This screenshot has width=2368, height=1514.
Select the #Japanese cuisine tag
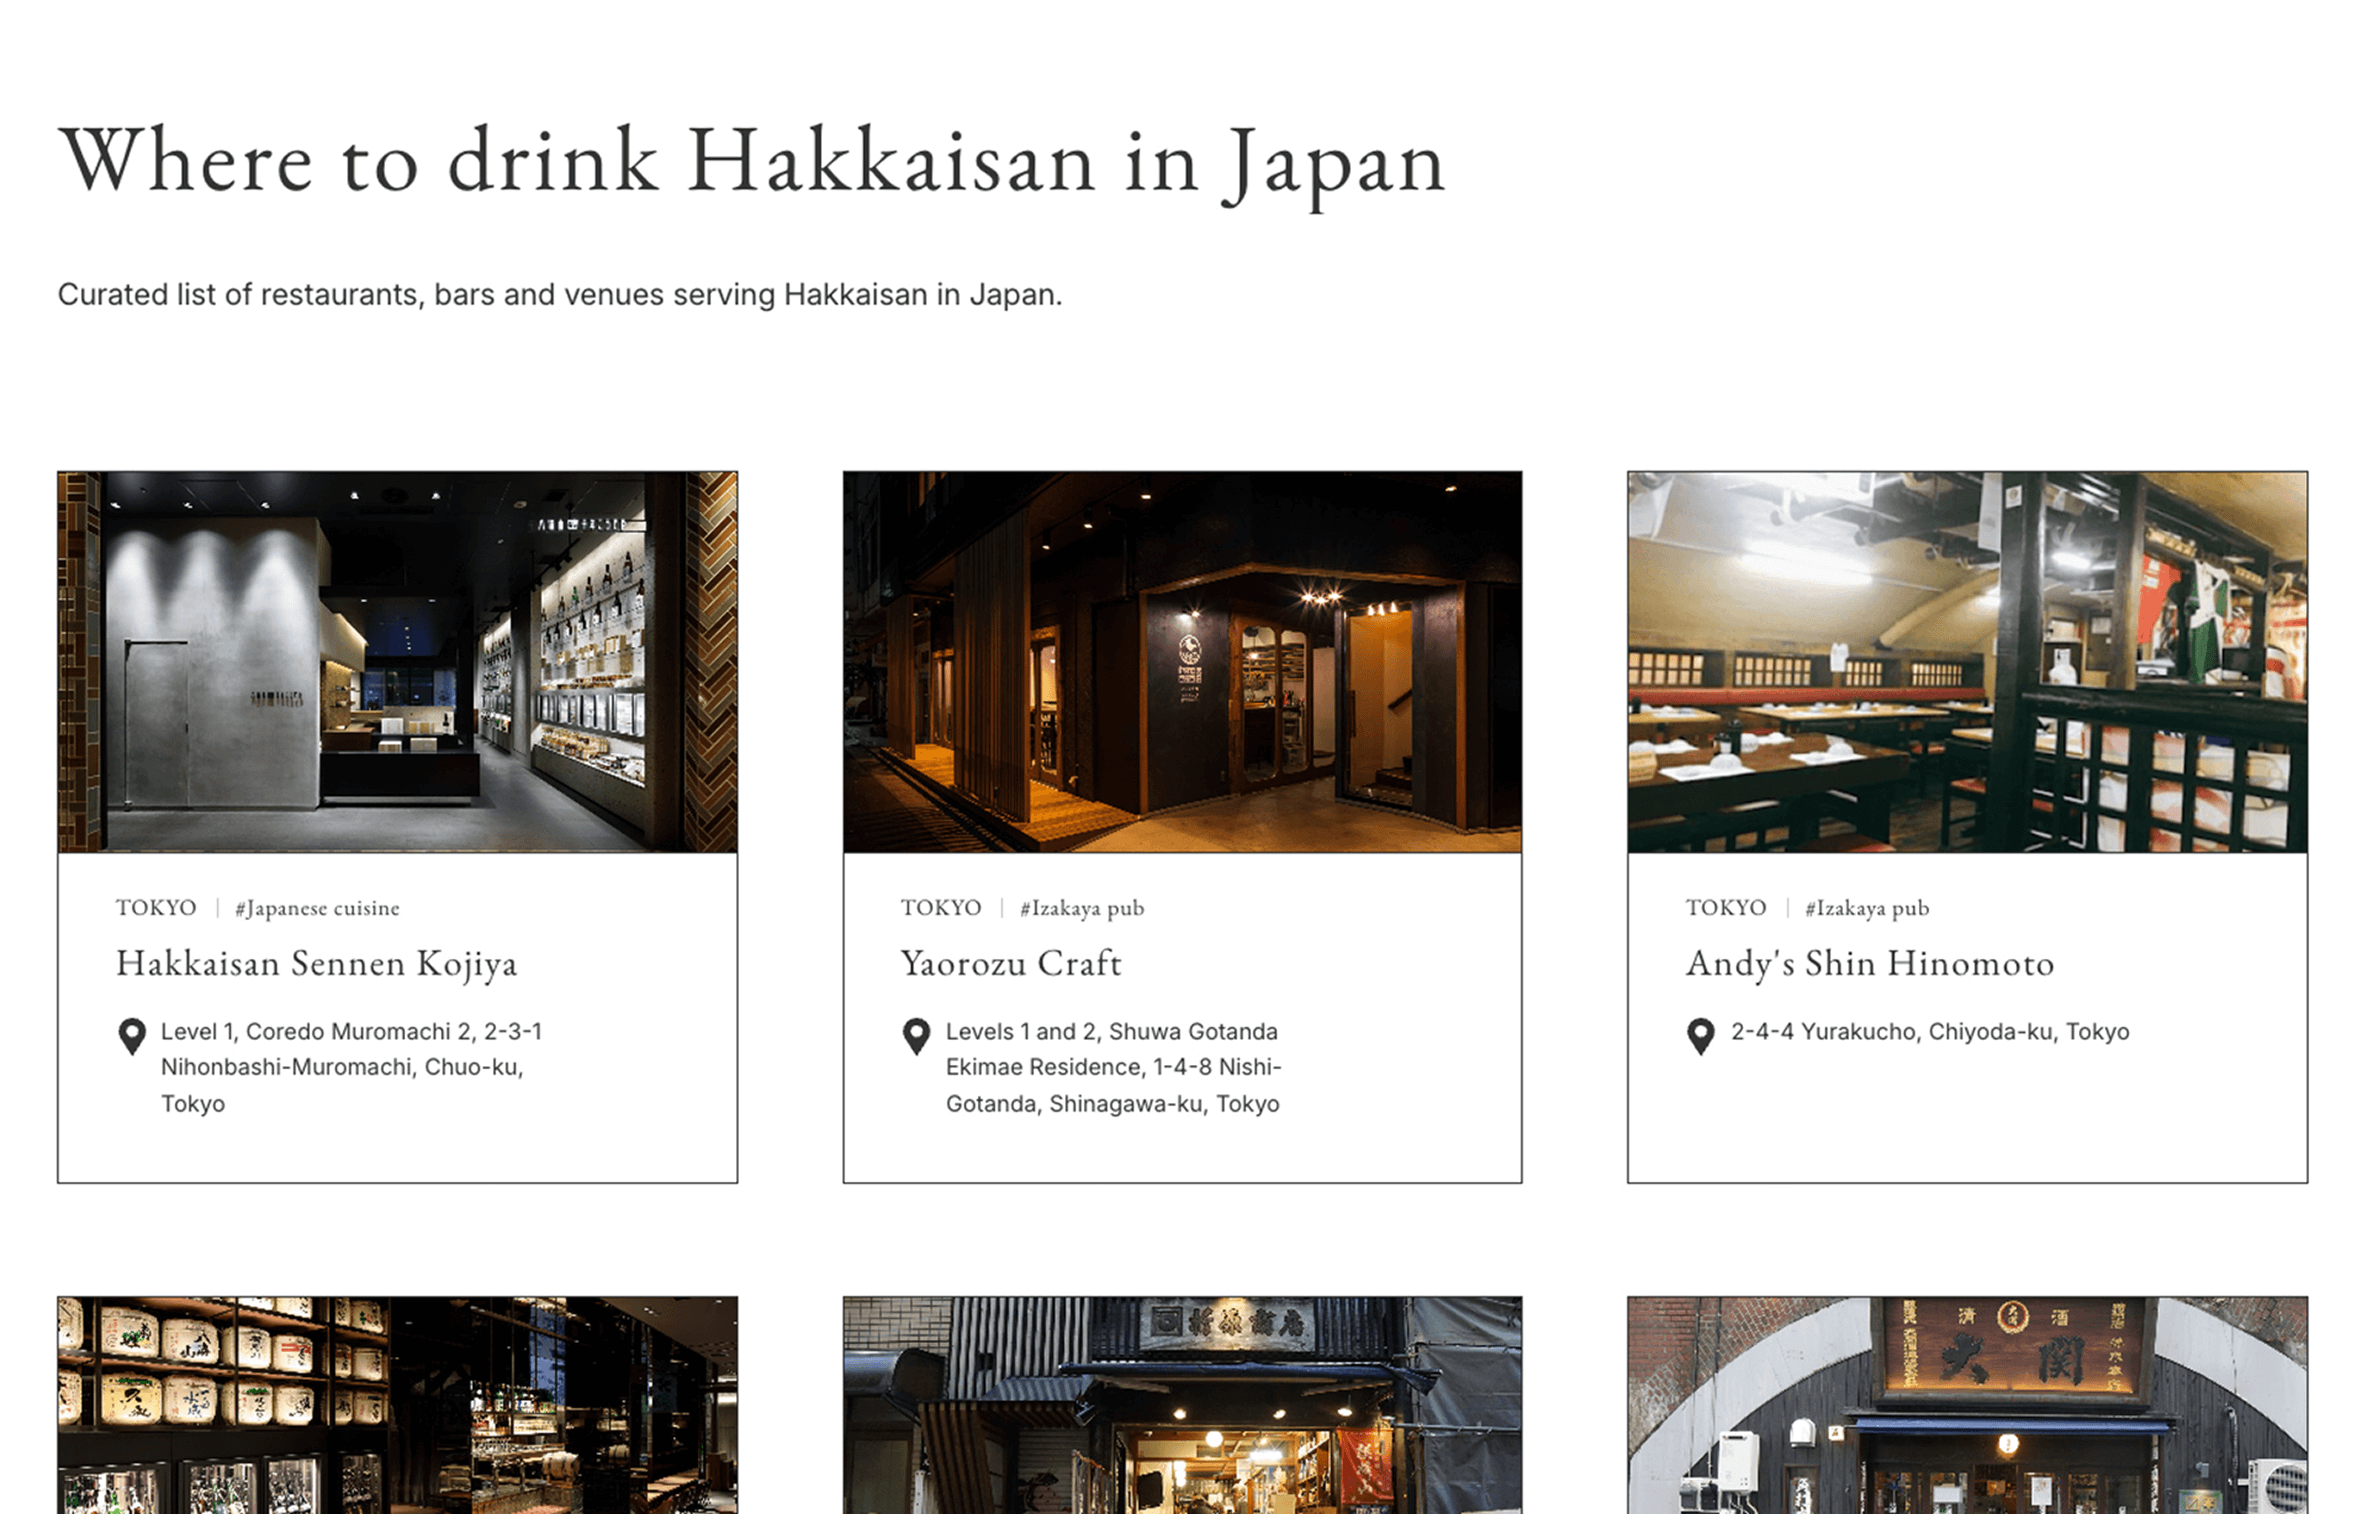(317, 908)
